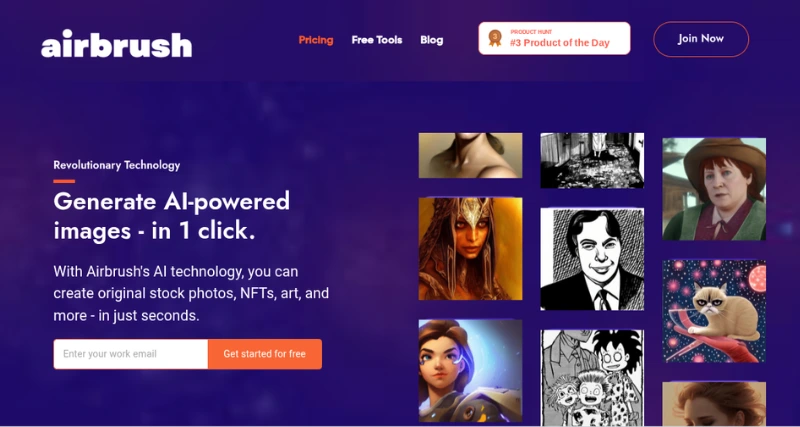Open the golden headdress warrior image

click(470, 249)
